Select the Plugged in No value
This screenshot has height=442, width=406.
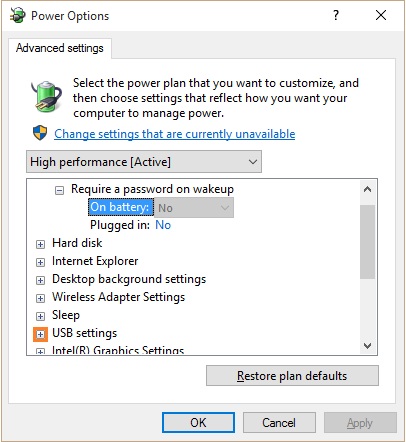click(x=163, y=225)
